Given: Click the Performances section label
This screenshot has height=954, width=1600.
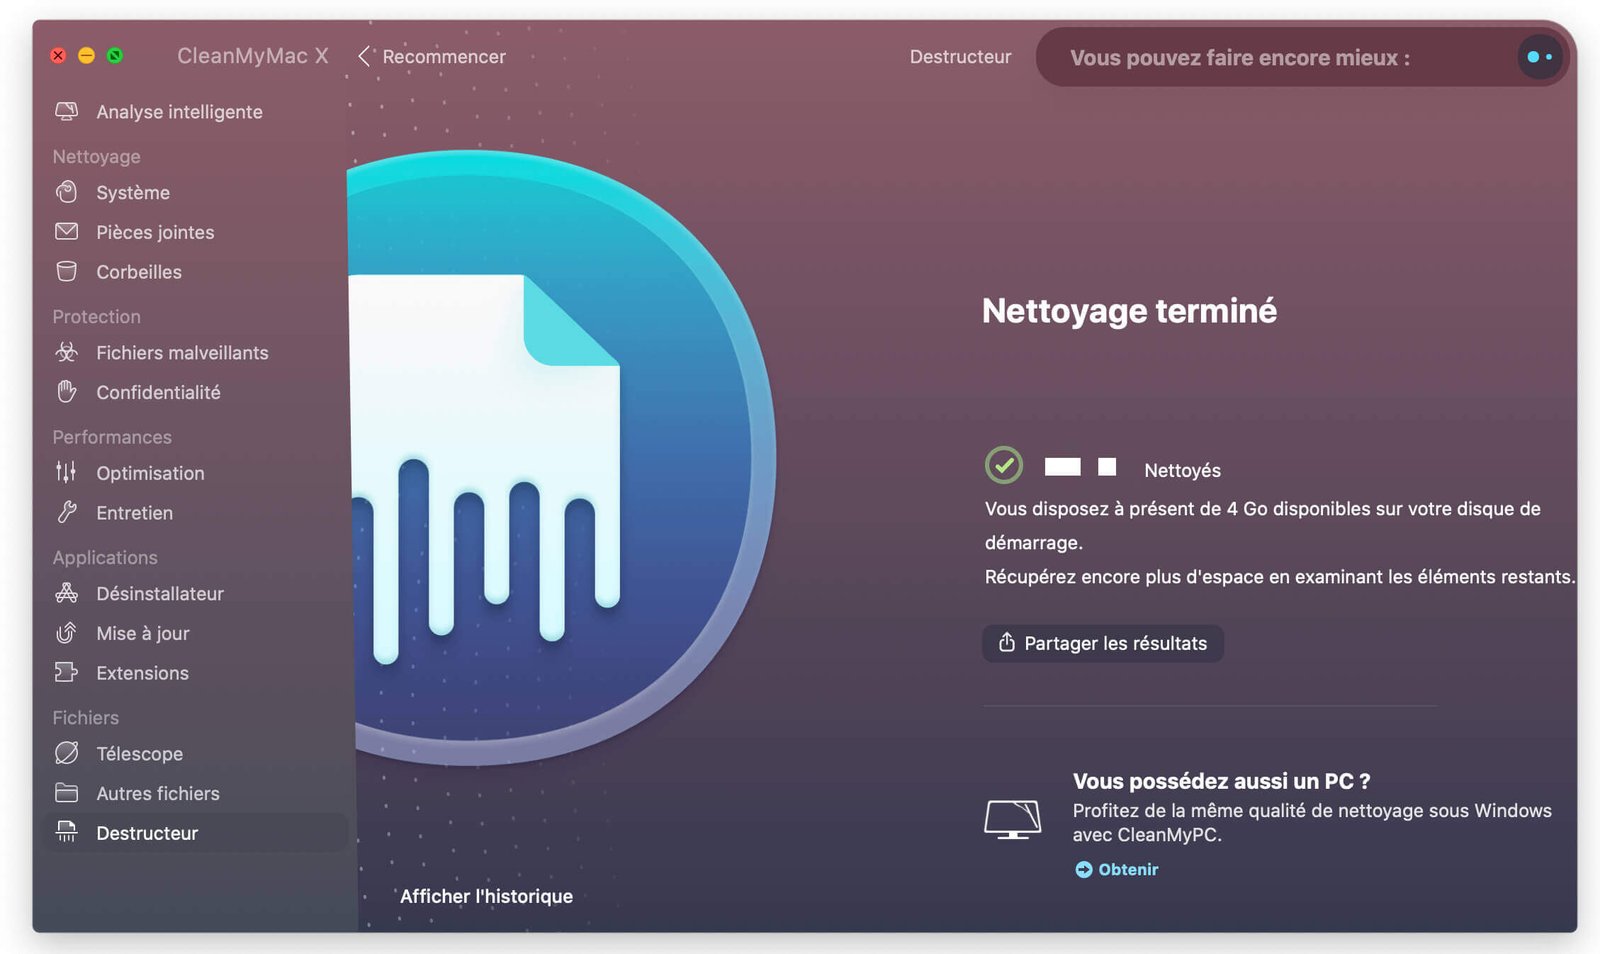Looking at the screenshot, I should pyautogui.click(x=112, y=437).
